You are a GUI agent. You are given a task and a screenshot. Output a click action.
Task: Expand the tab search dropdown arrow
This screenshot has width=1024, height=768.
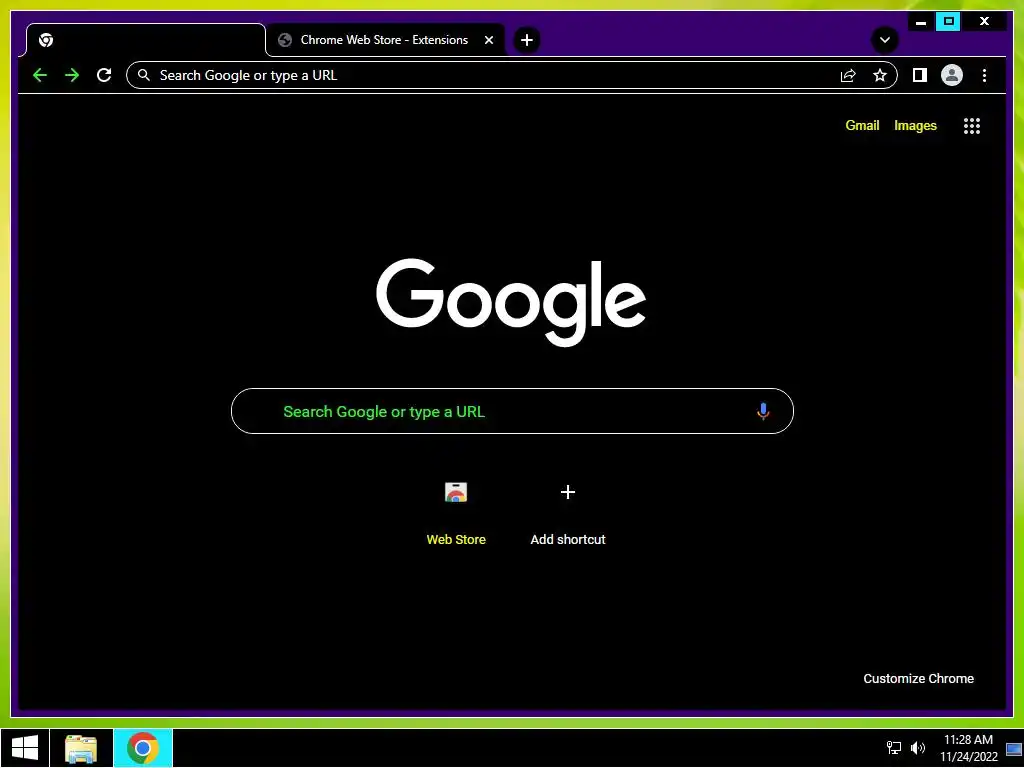pyautogui.click(x=885, y=40)
